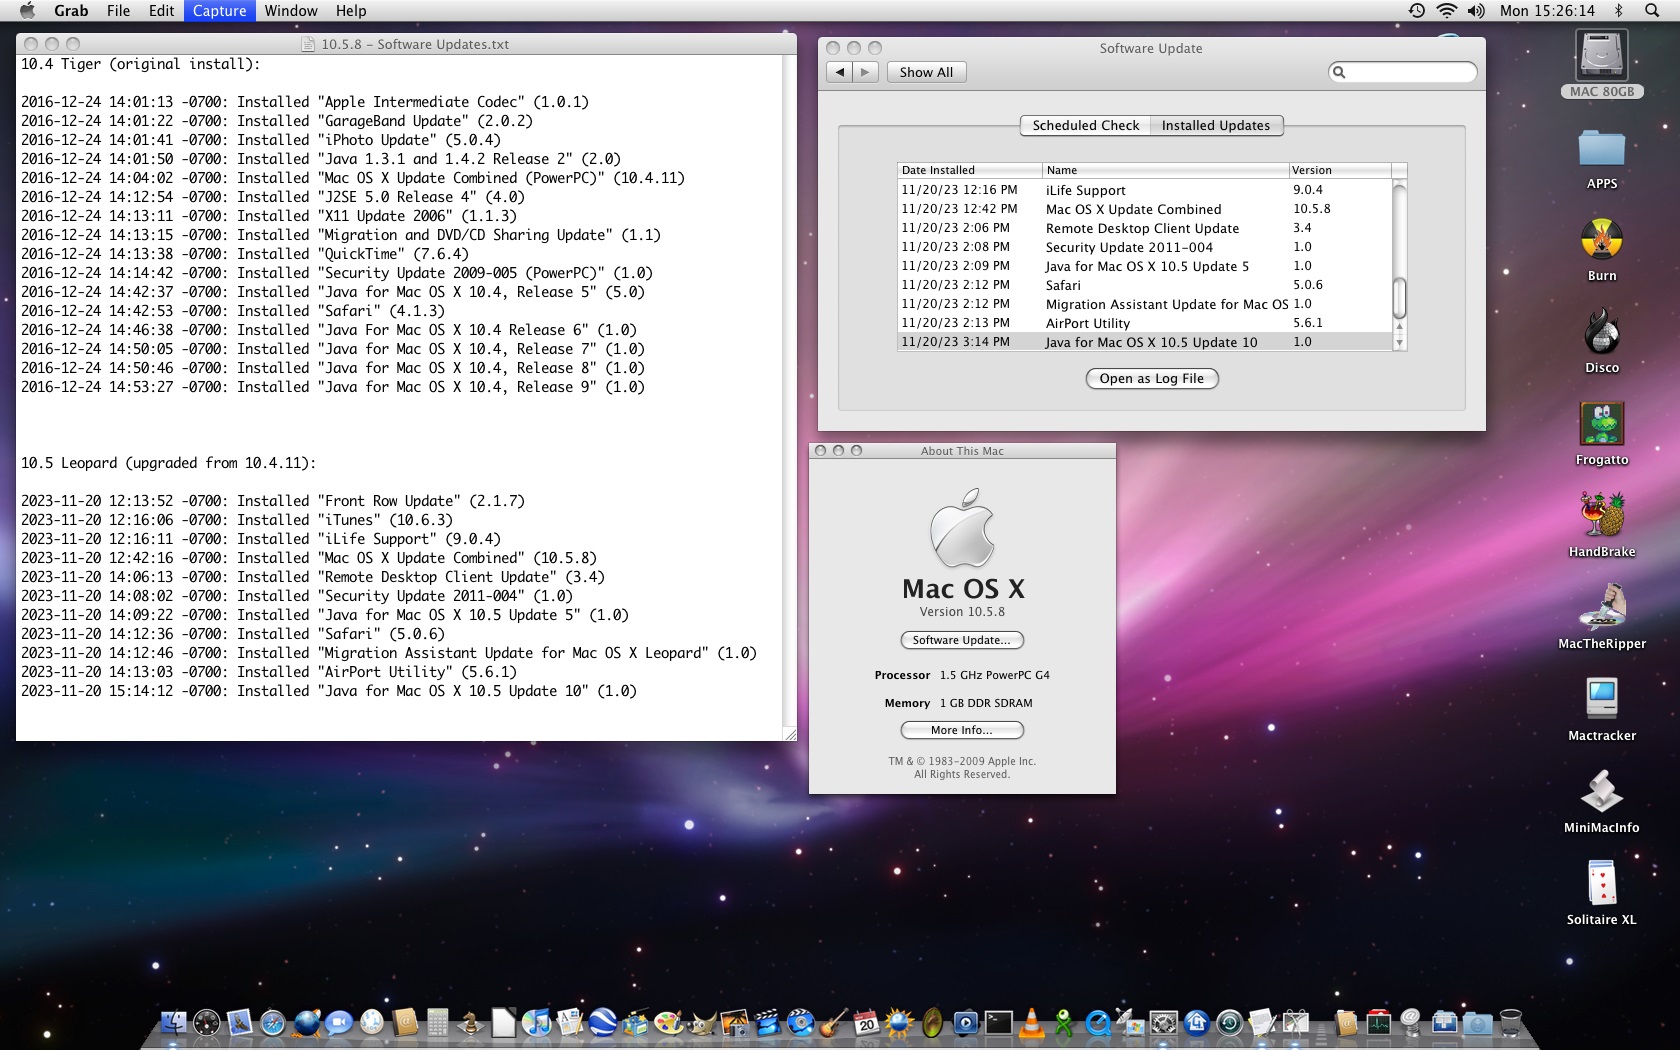This screenshot has width=1680, height=1050.
Task: Sort updates by Date Installed column
Action: pos(970,170)
